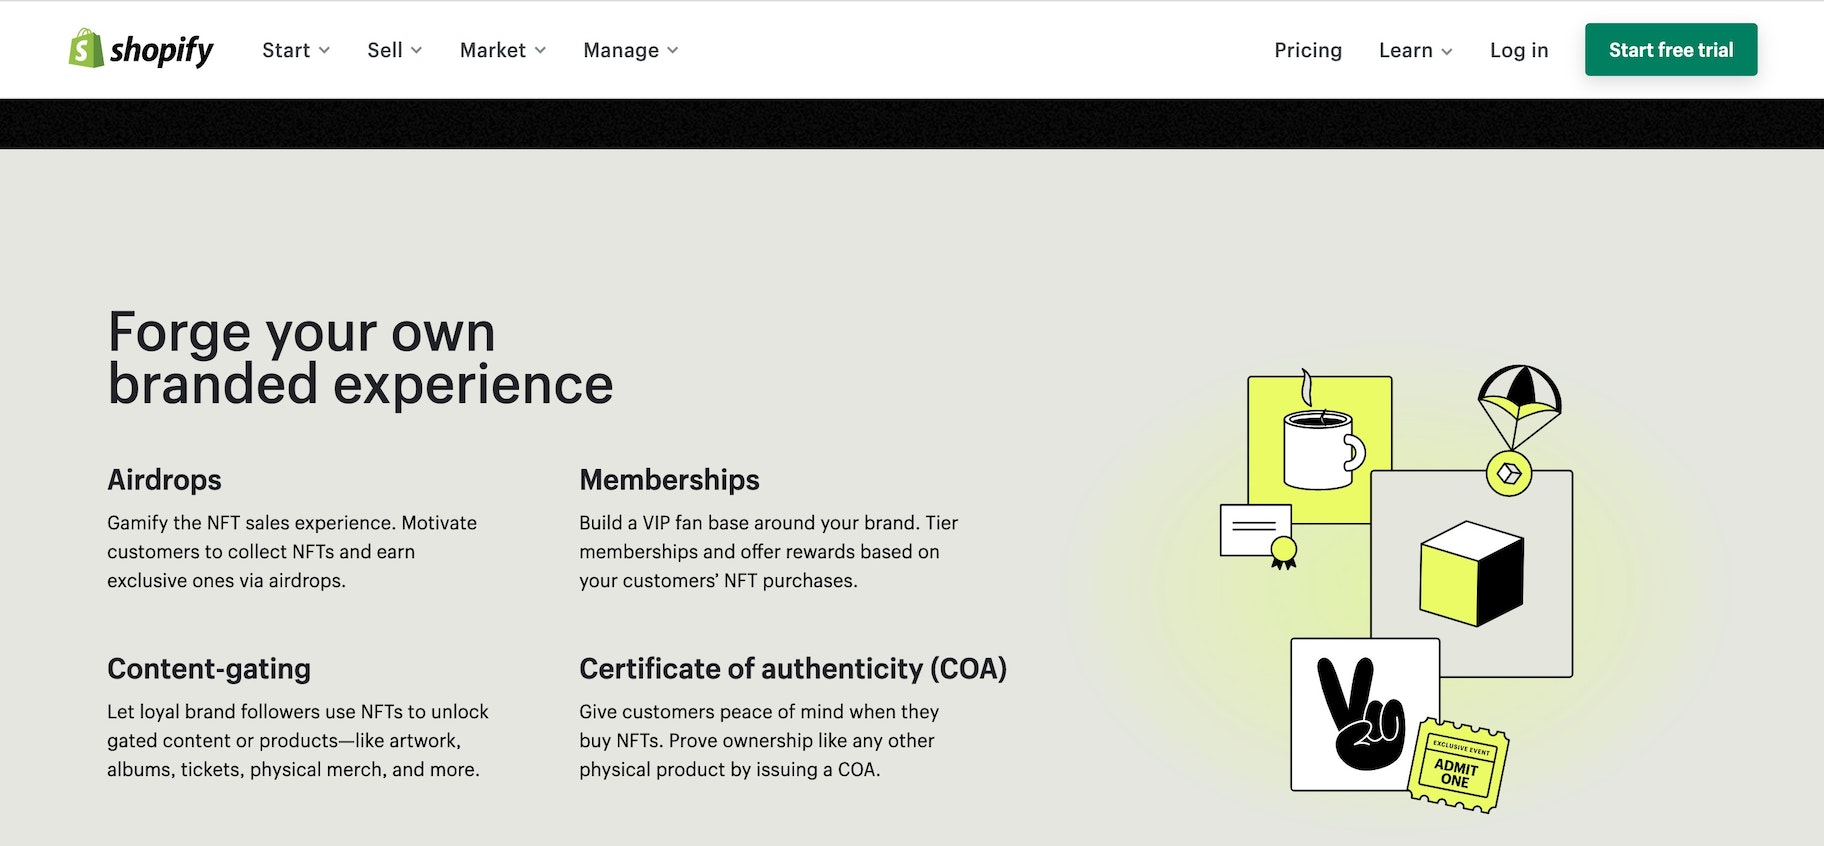Click the Airdrops heading
1824x846 pixels.
coord(164,480)
